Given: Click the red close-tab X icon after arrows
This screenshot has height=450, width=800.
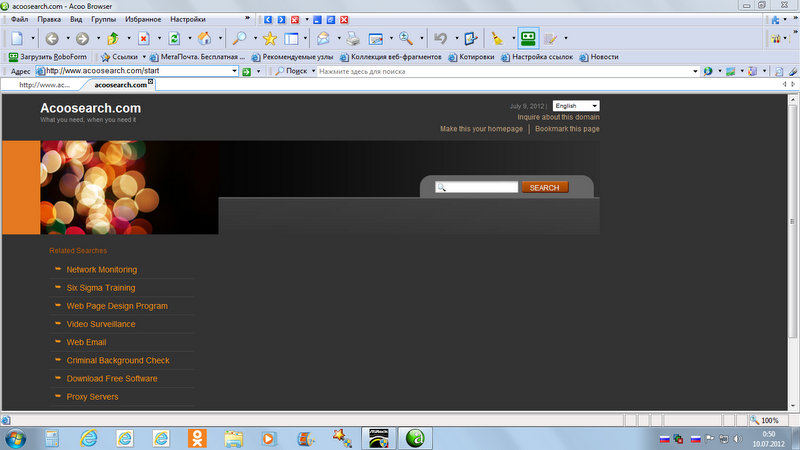Looking at the screenshot, I should coord(294,19).
